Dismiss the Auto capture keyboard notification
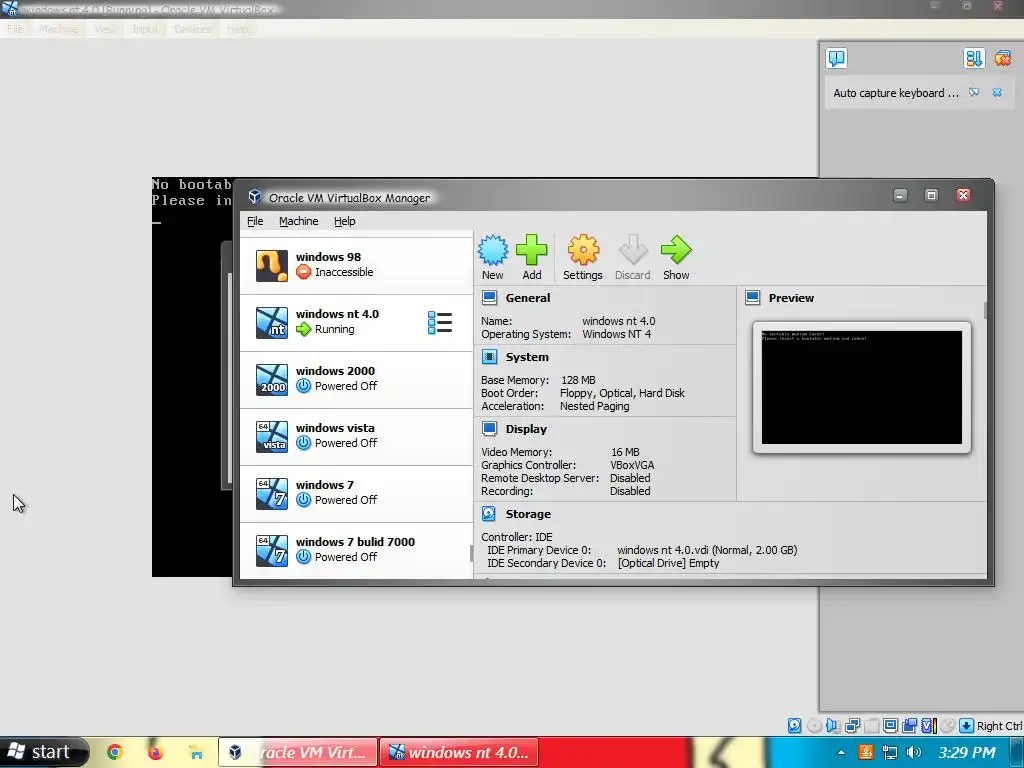 pyautogui.click(x=997, y=93)
